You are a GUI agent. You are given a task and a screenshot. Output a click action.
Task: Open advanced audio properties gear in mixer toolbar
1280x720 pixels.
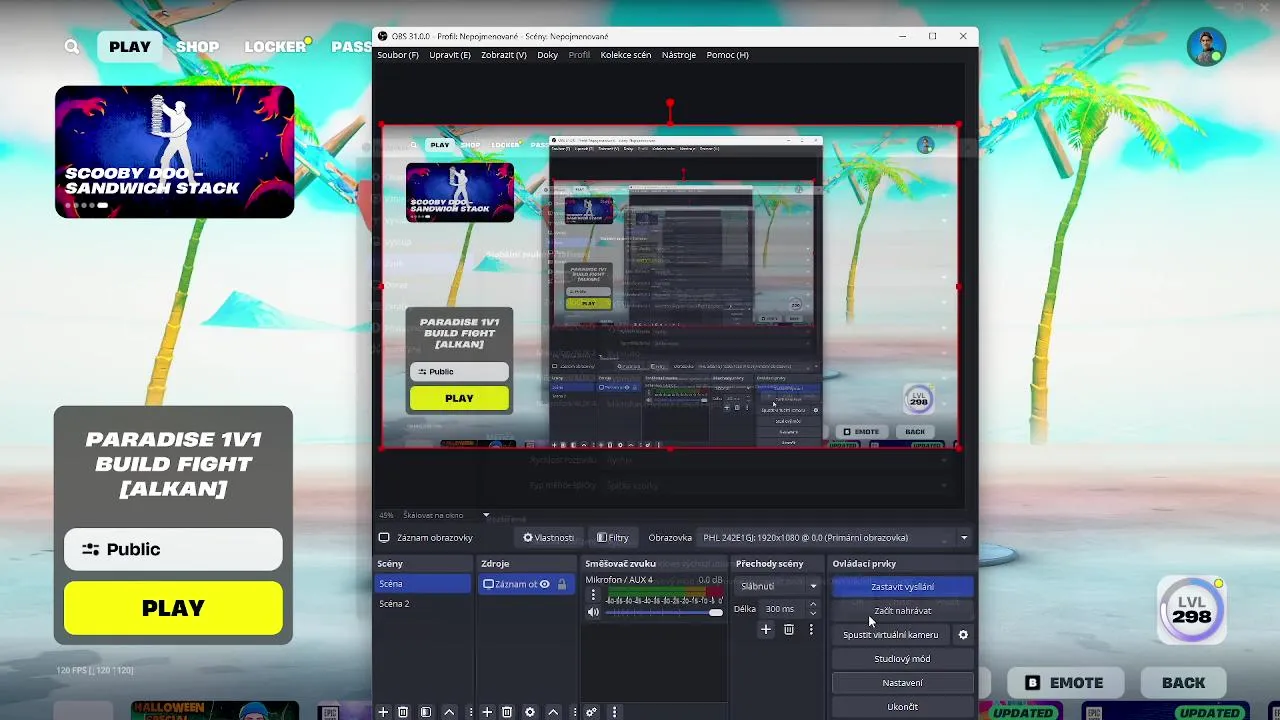pyautogui.click(x=592, y=712)
